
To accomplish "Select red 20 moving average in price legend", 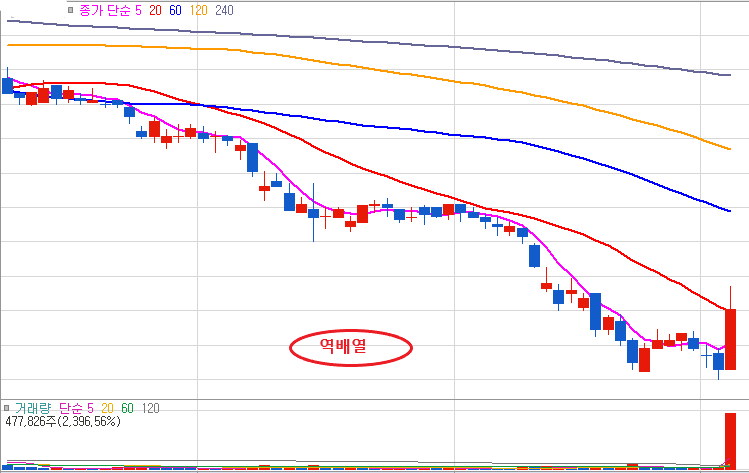I will [x=155, y=10].
